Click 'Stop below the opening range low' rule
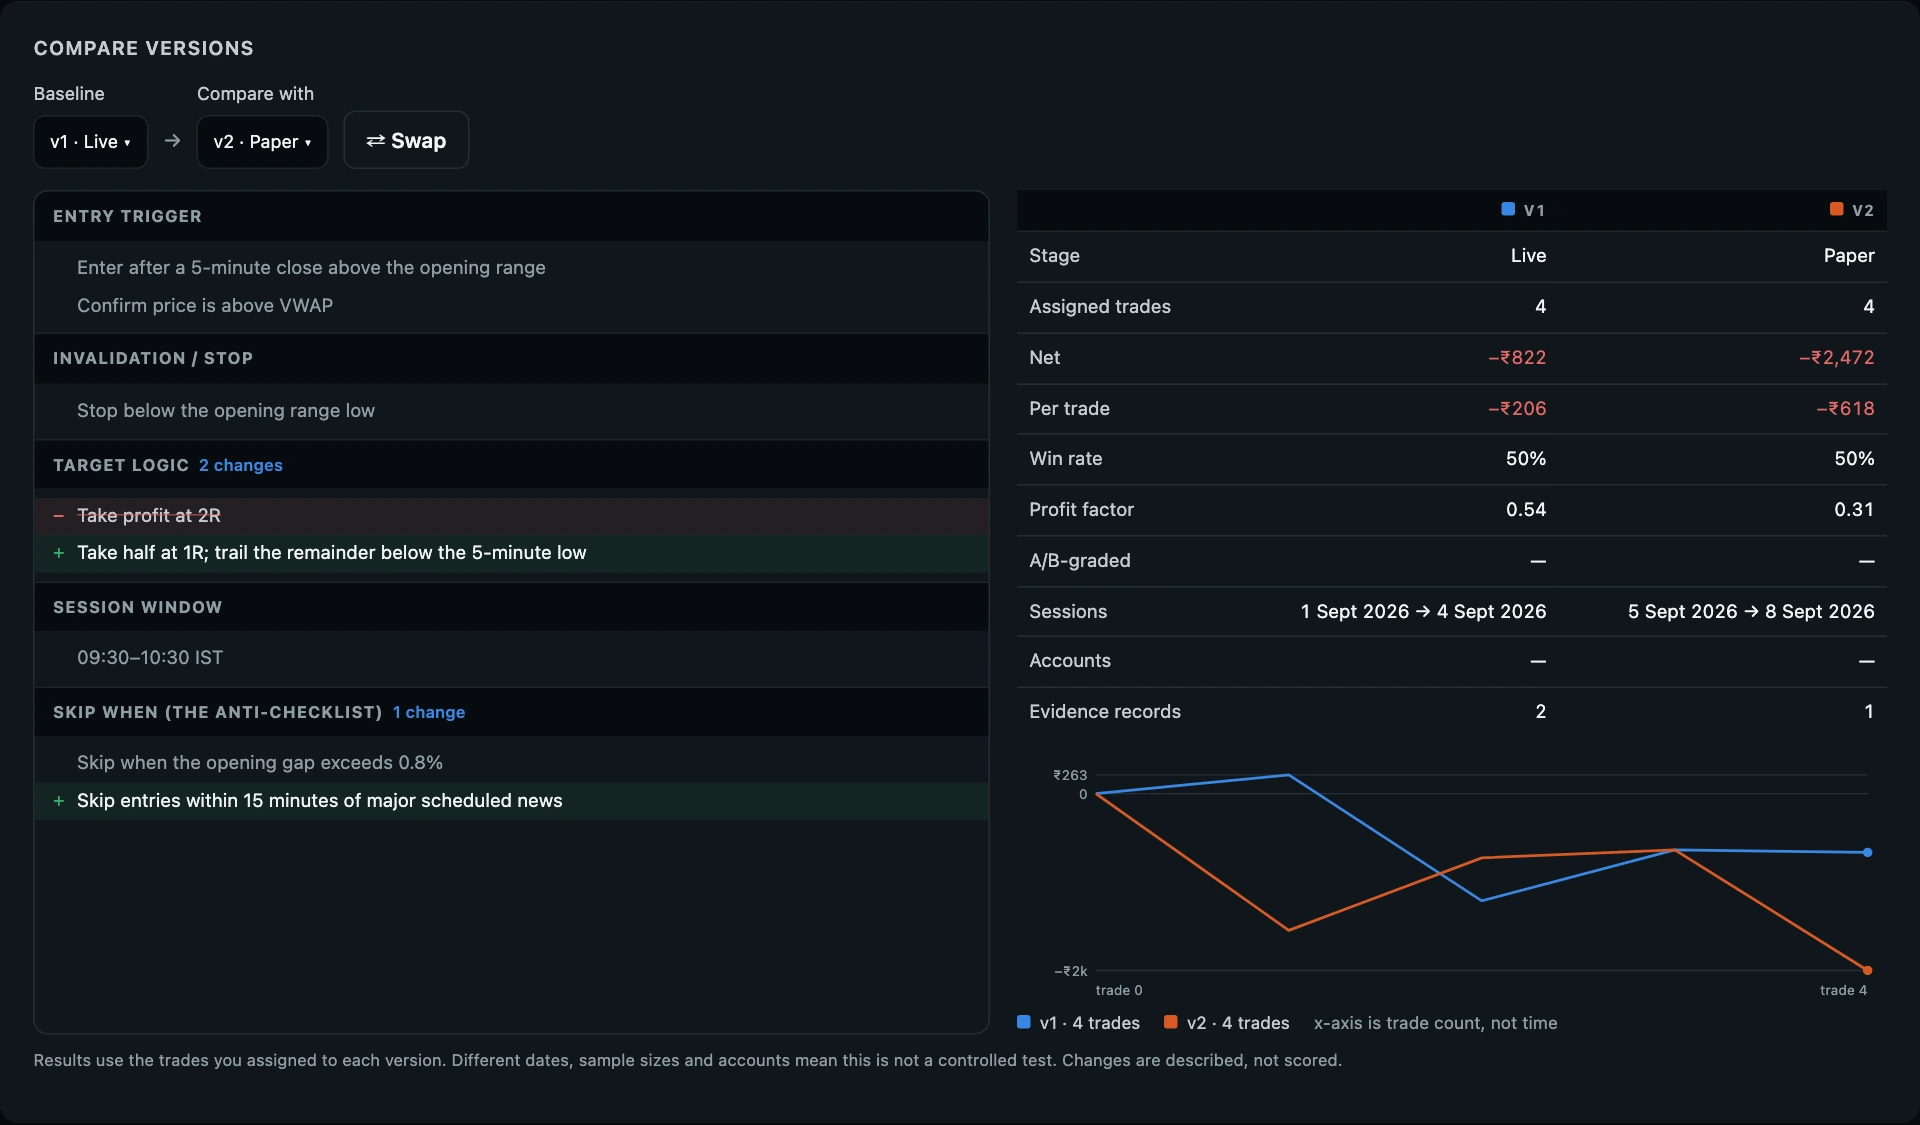Image resolution: width=1920 pixels, height=1125 pixels. 226,410
